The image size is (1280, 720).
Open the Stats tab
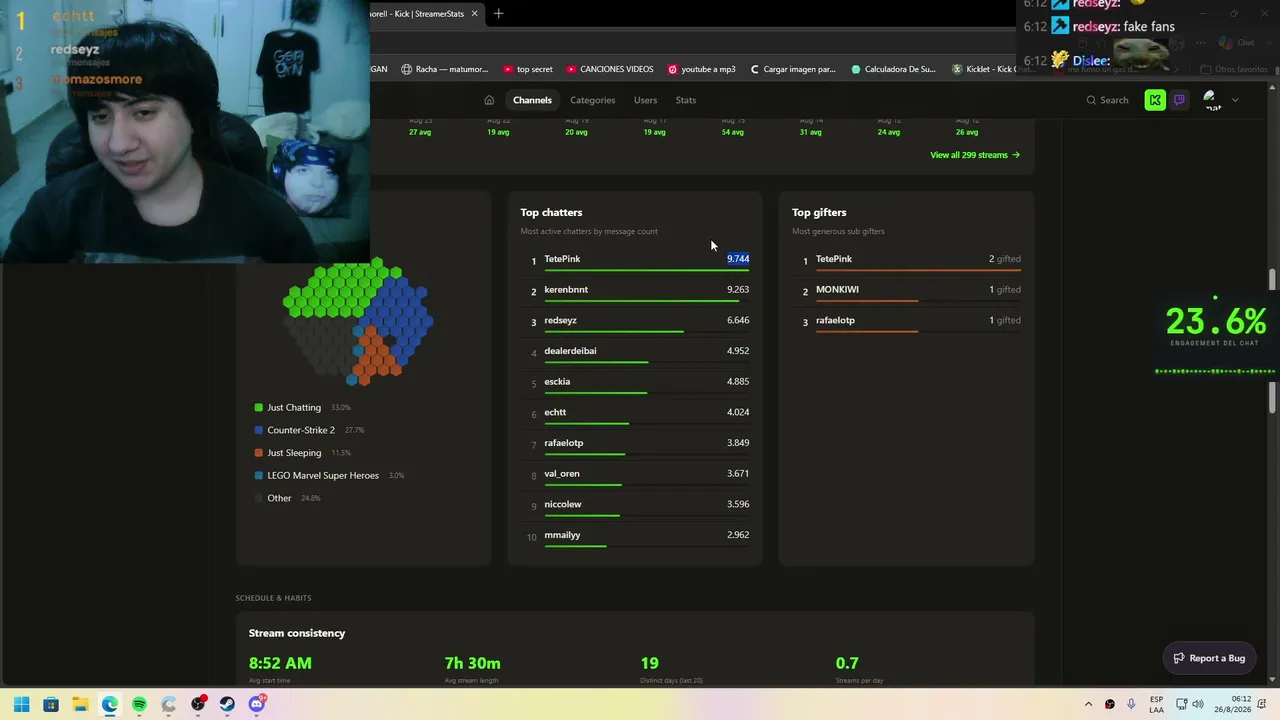point(685,100)
